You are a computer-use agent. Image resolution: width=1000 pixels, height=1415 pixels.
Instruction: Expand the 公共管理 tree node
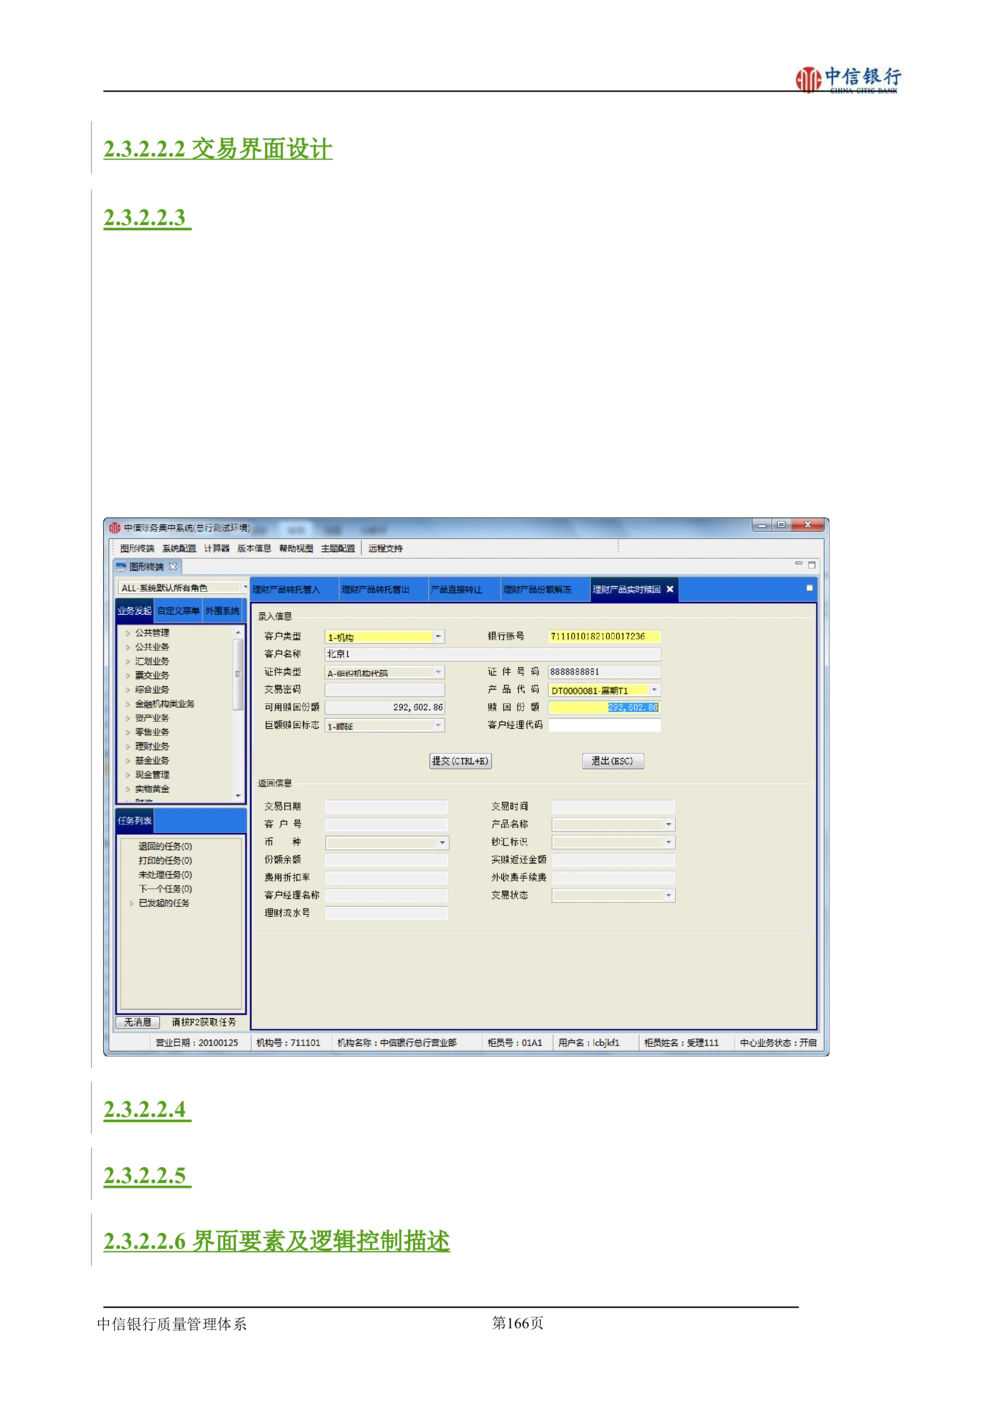[x=127, y=633]
